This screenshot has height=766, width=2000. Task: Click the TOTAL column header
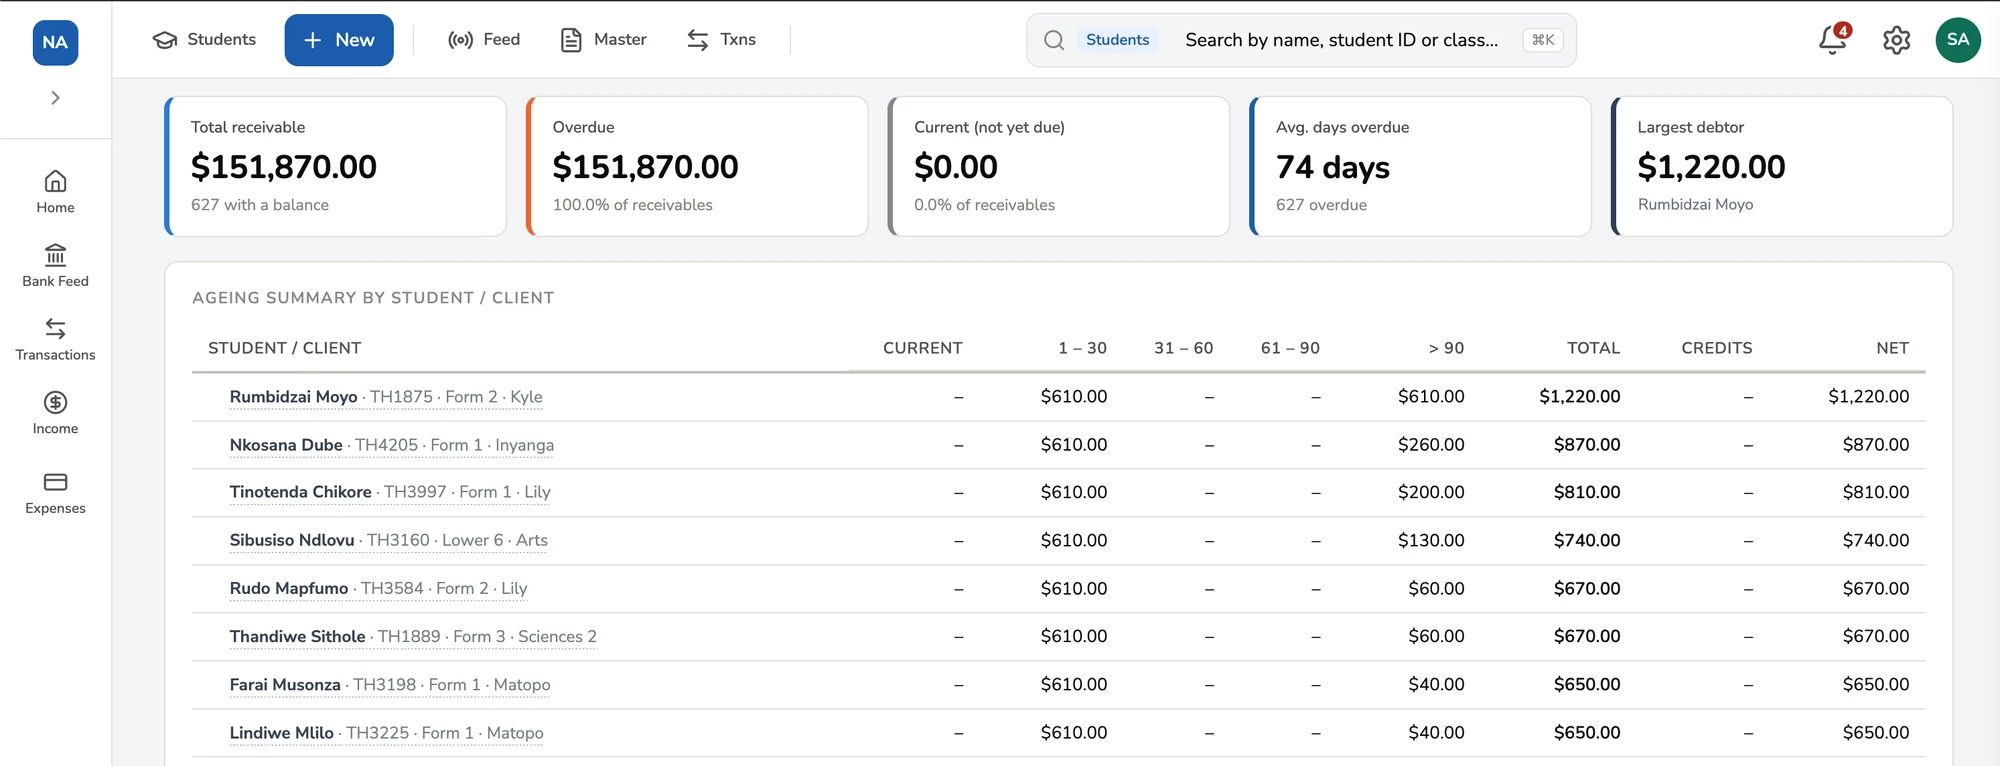(1593, 348)
